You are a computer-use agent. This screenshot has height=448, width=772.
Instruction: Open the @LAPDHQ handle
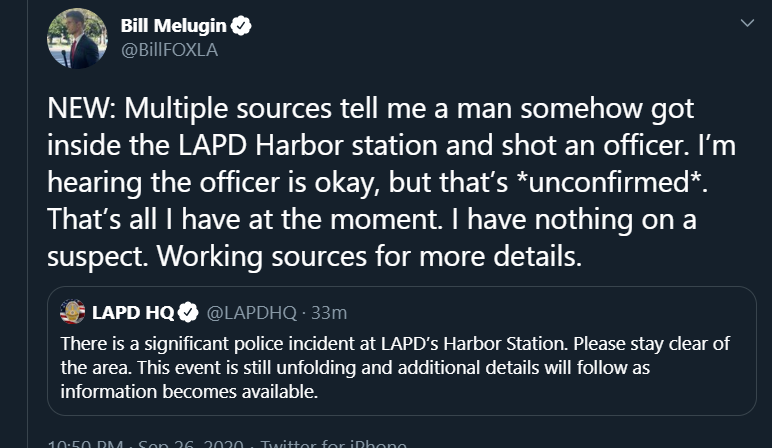coord(252,313)
